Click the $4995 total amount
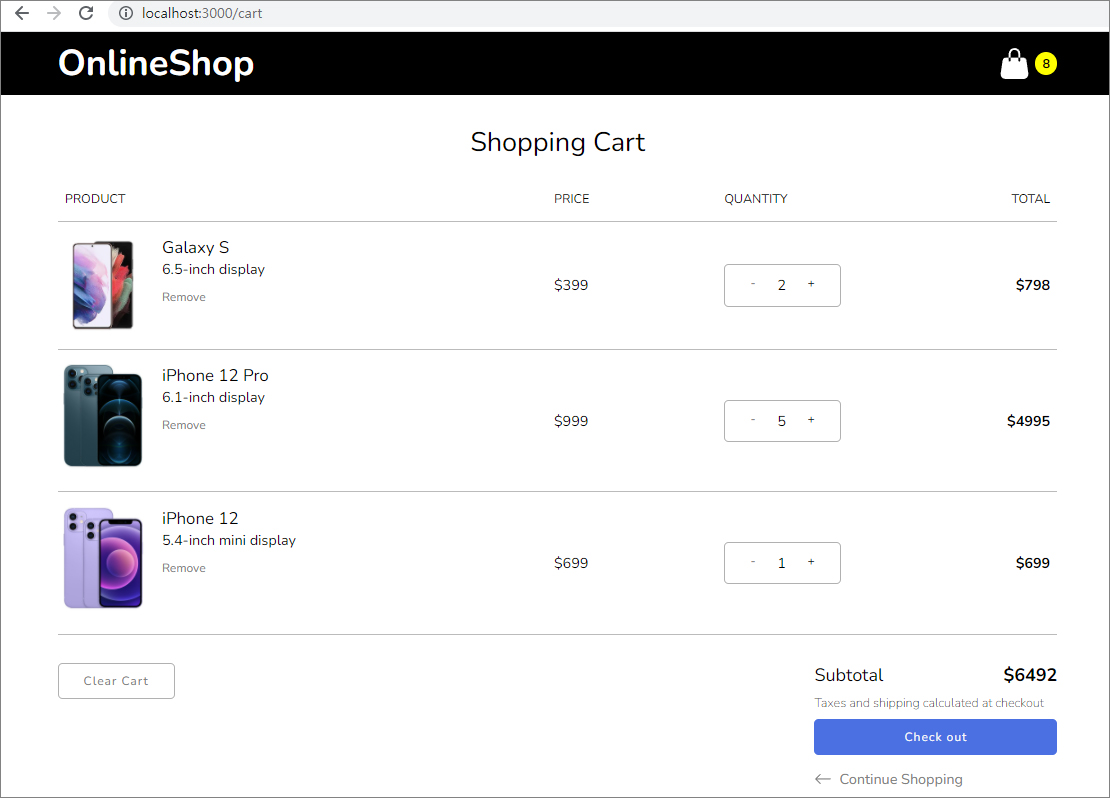The height and width of the screenshot is (798, 1110). click(1029, 421)
